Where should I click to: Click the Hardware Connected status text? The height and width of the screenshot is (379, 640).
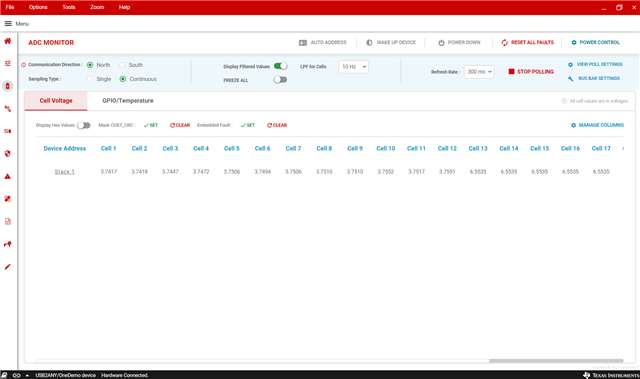124,375
